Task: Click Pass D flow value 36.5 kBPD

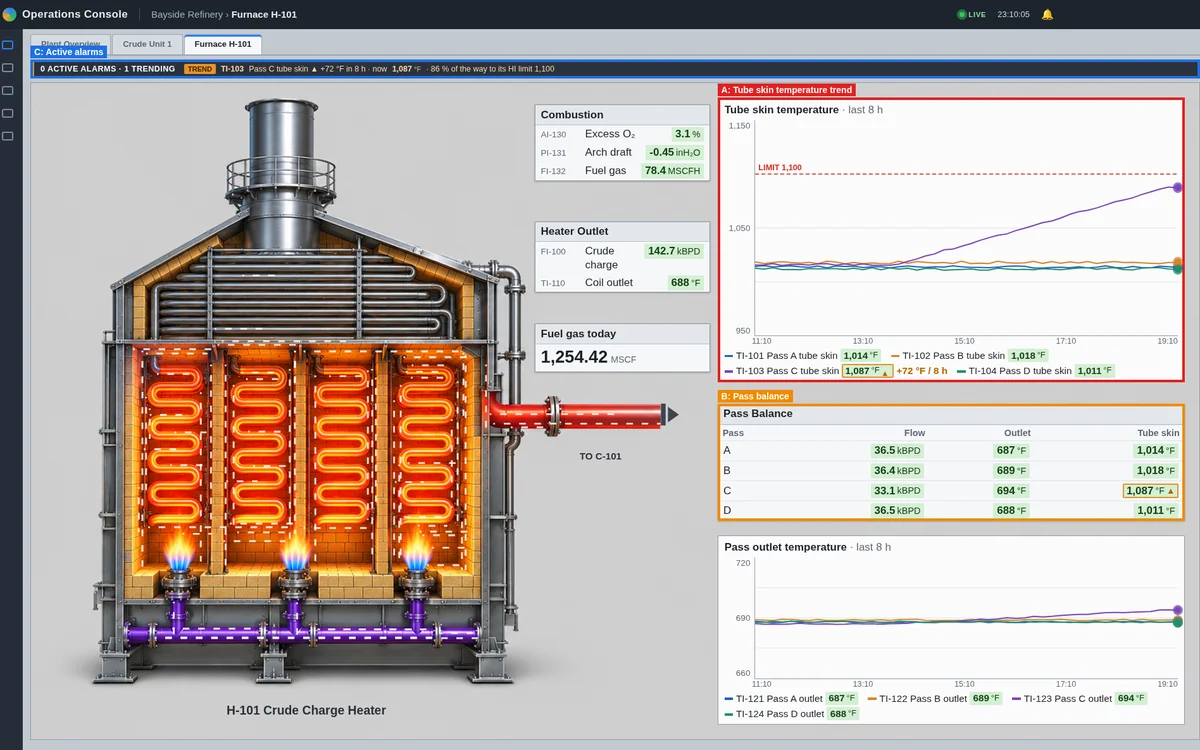Action: coord(897,510)
